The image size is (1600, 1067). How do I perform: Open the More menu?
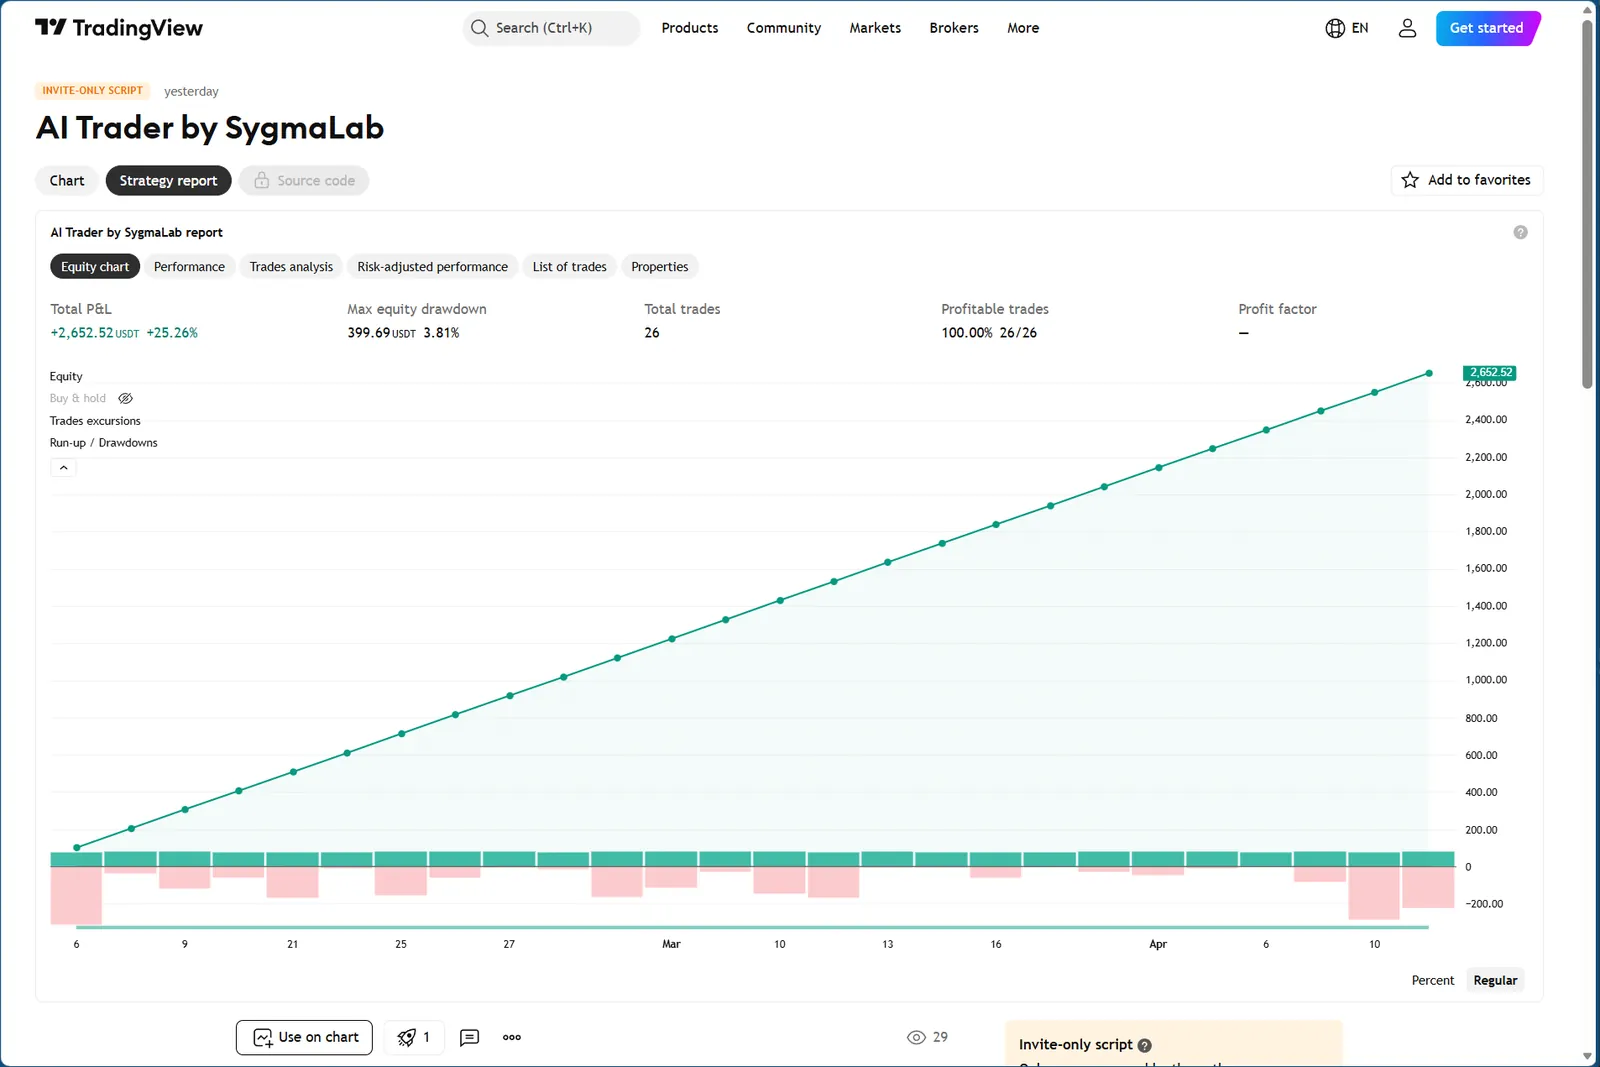click(1023, 28)
